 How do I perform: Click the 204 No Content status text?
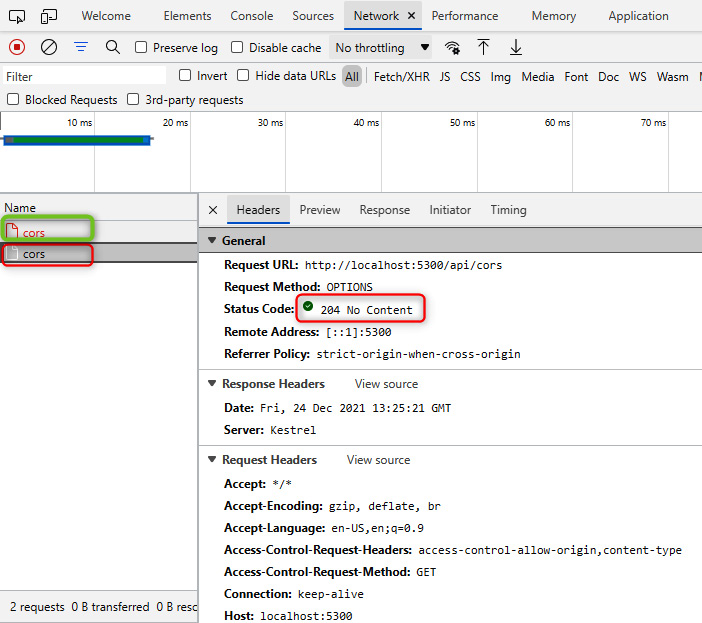(366, 310)
